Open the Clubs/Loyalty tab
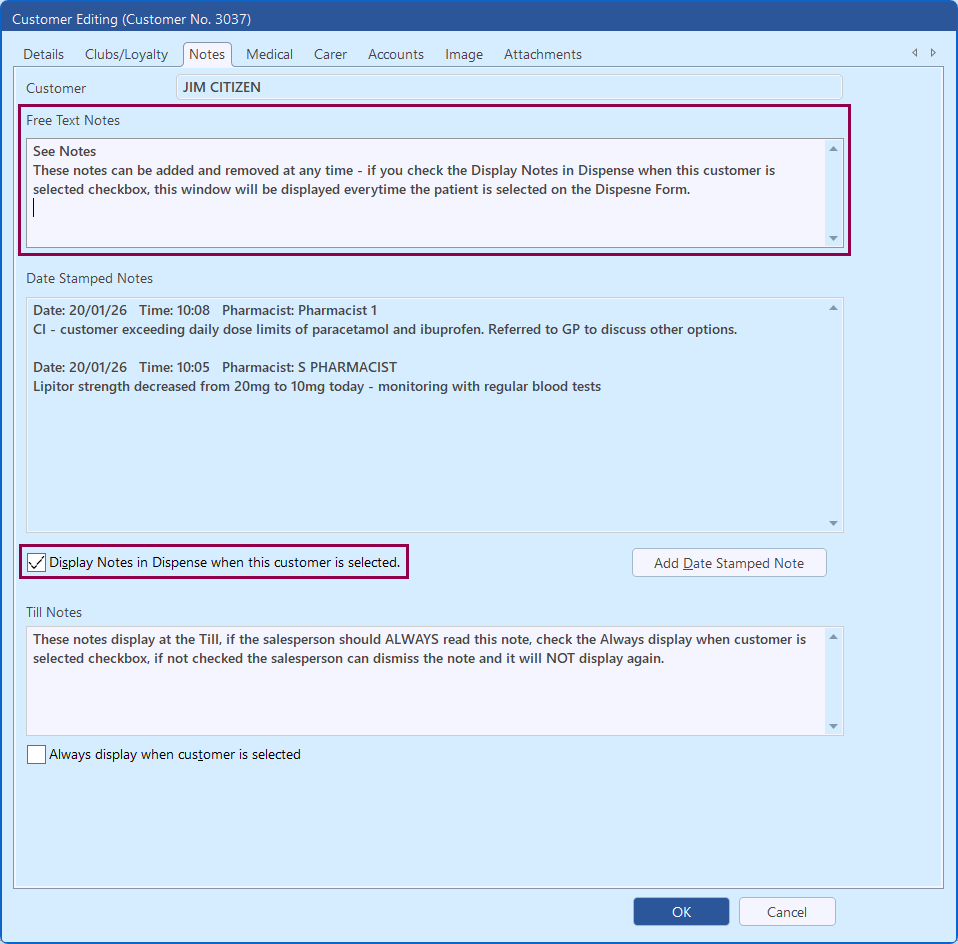Screen dimensions: 958x944 126,54
